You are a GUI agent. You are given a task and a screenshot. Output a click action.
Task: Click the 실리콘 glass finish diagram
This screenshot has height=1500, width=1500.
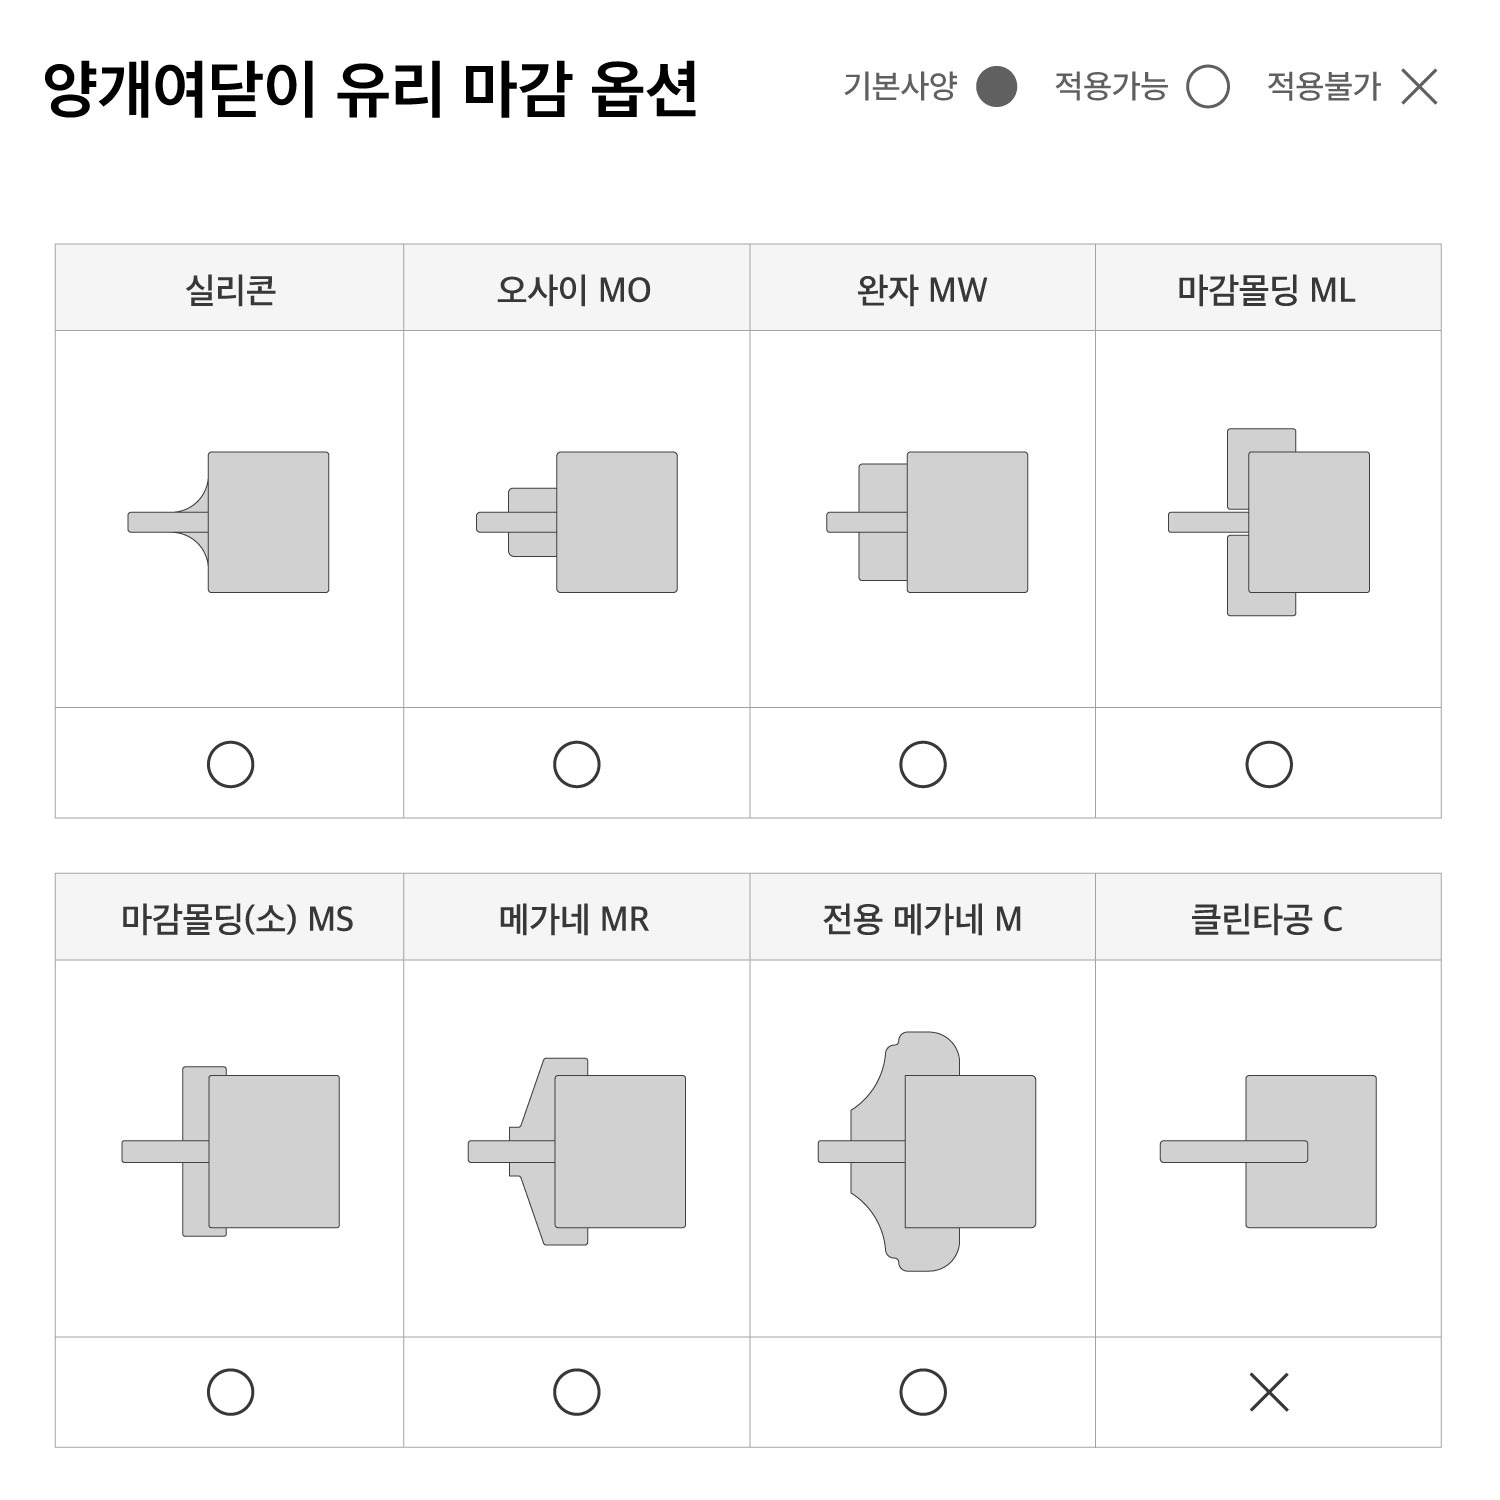pos(230,521)
